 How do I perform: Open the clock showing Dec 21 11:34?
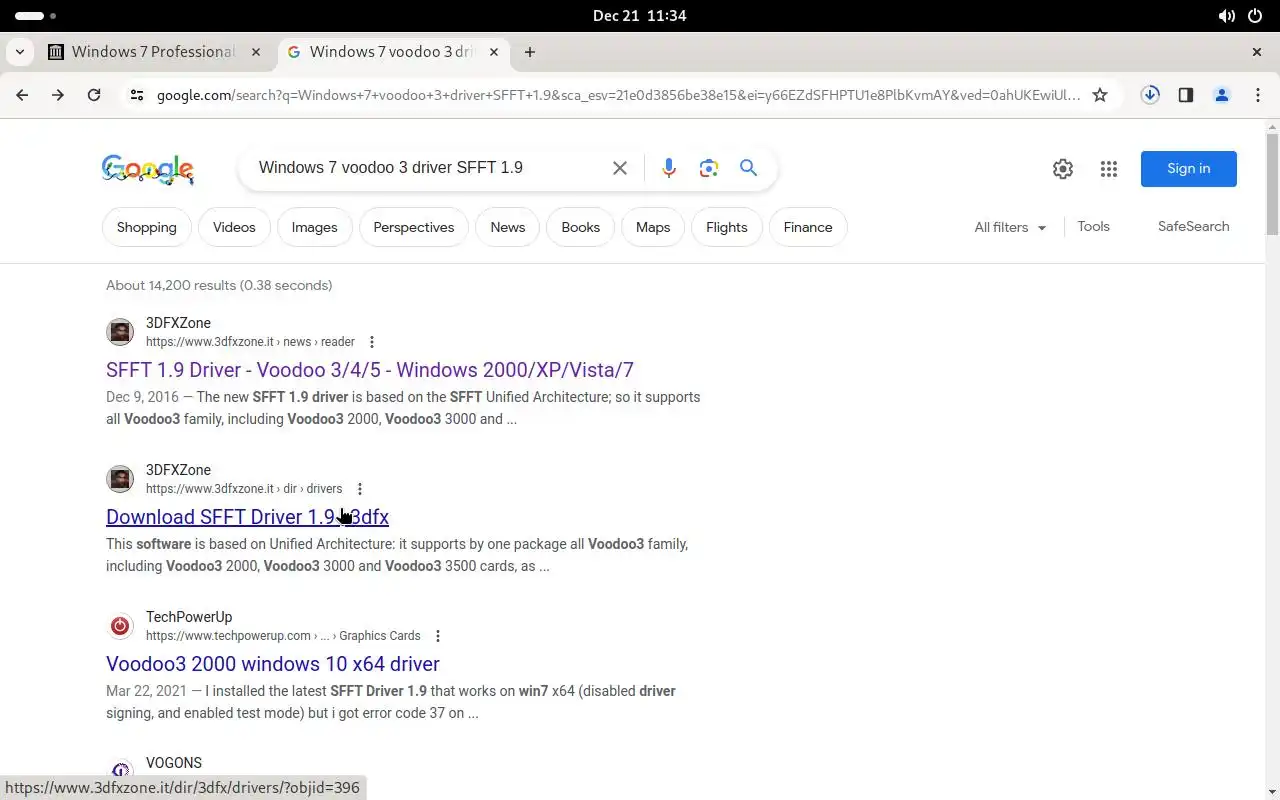tap(639, 16)
